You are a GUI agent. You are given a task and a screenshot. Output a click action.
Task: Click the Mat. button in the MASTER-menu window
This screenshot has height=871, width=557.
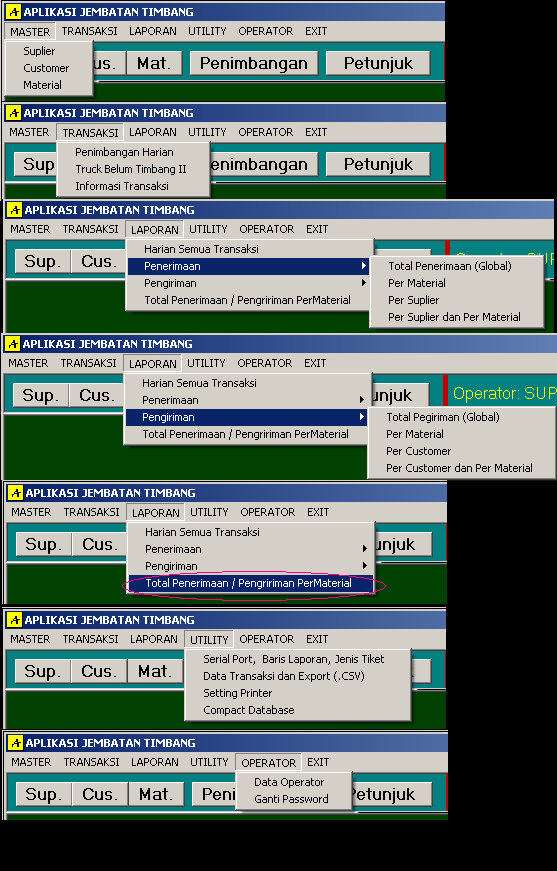(154, 63)
